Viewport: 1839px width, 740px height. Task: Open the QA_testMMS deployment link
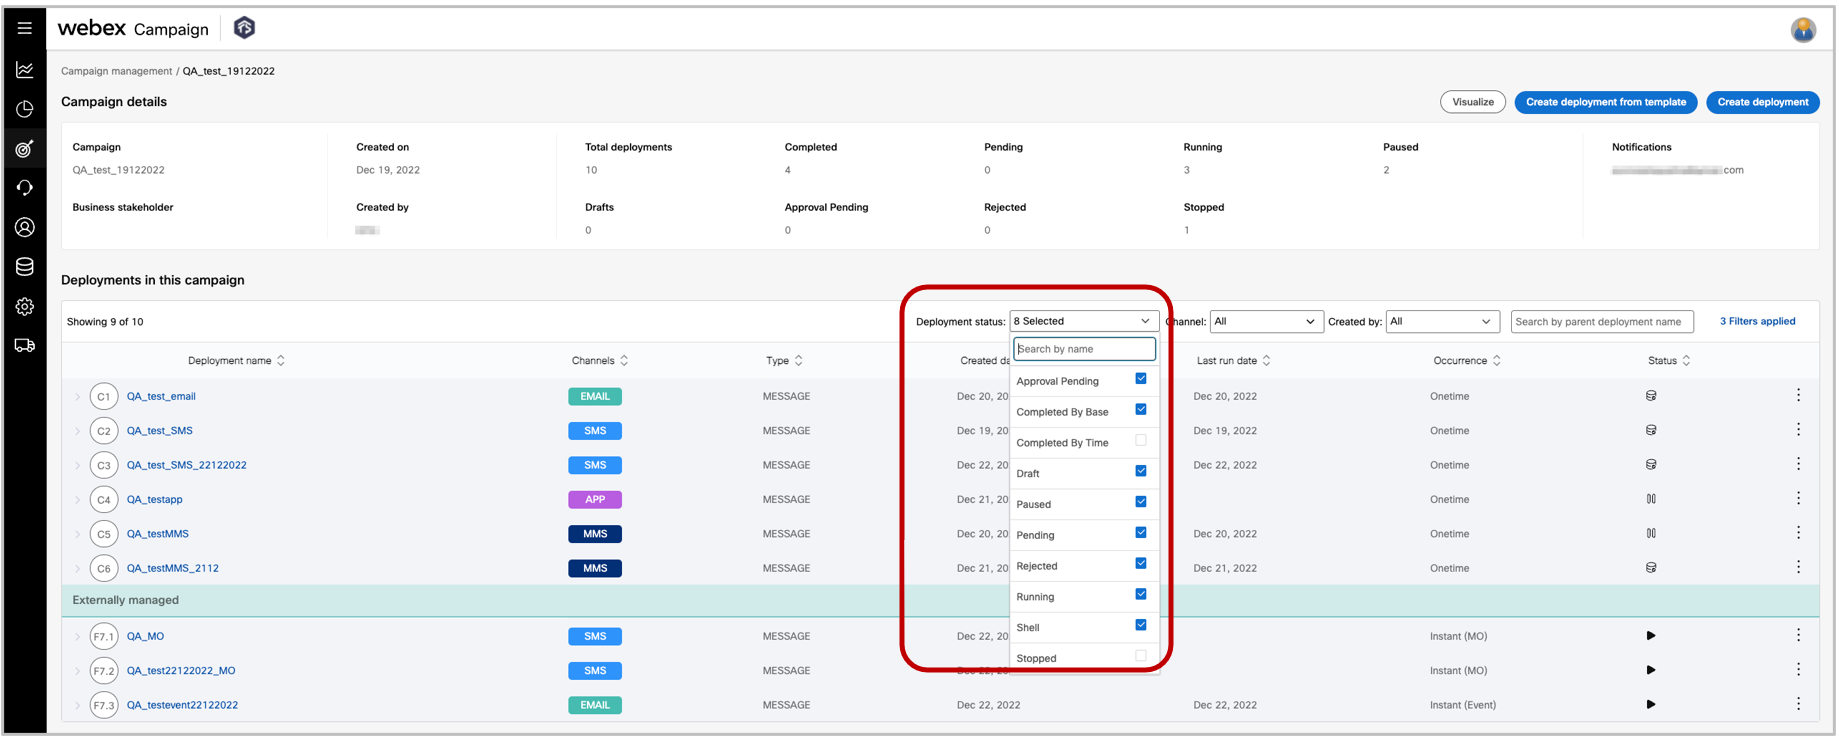click(157, 534)
